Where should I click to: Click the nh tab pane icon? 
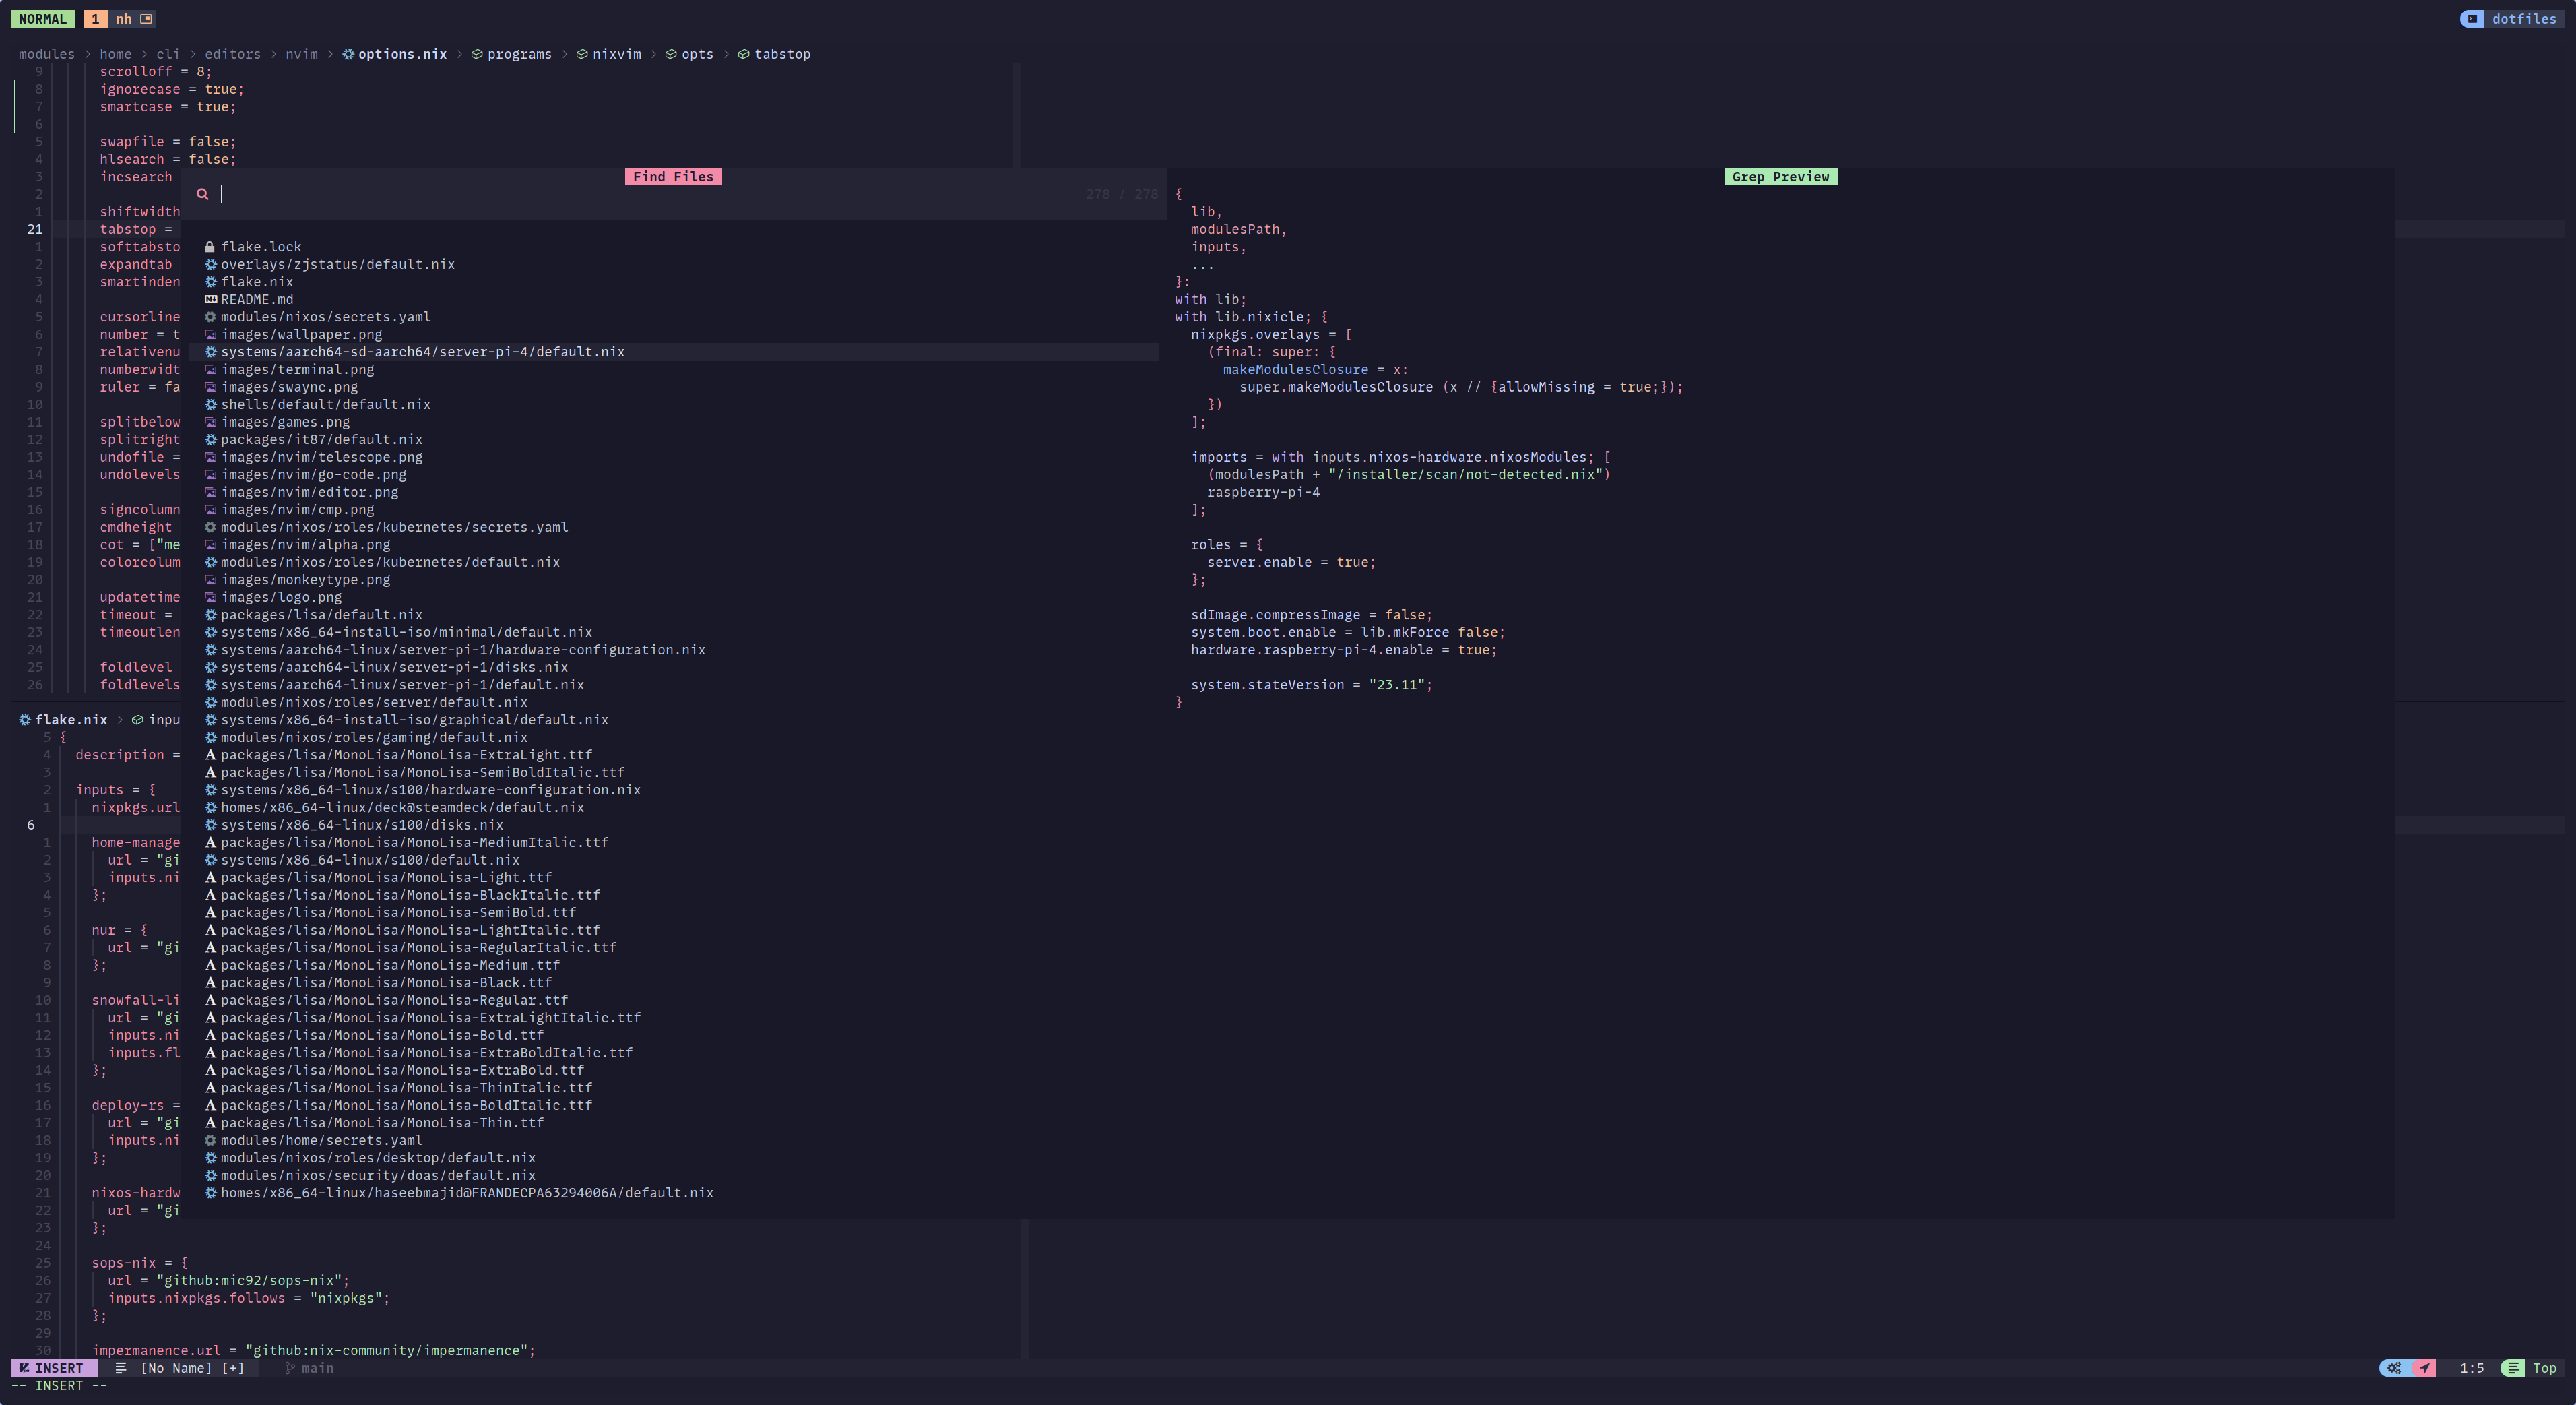coord(146,19)
